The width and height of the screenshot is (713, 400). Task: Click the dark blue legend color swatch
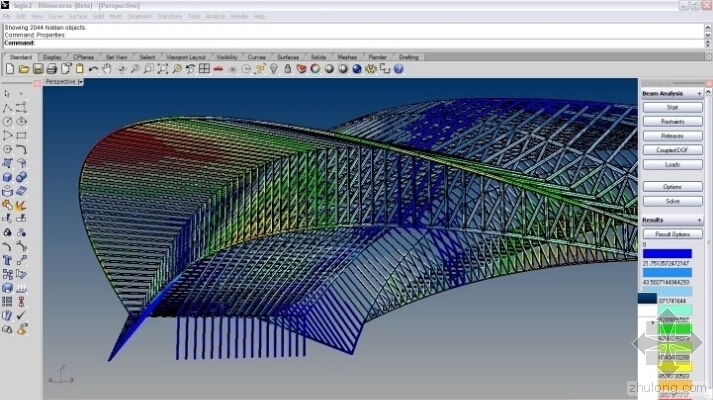click(667, 254)
